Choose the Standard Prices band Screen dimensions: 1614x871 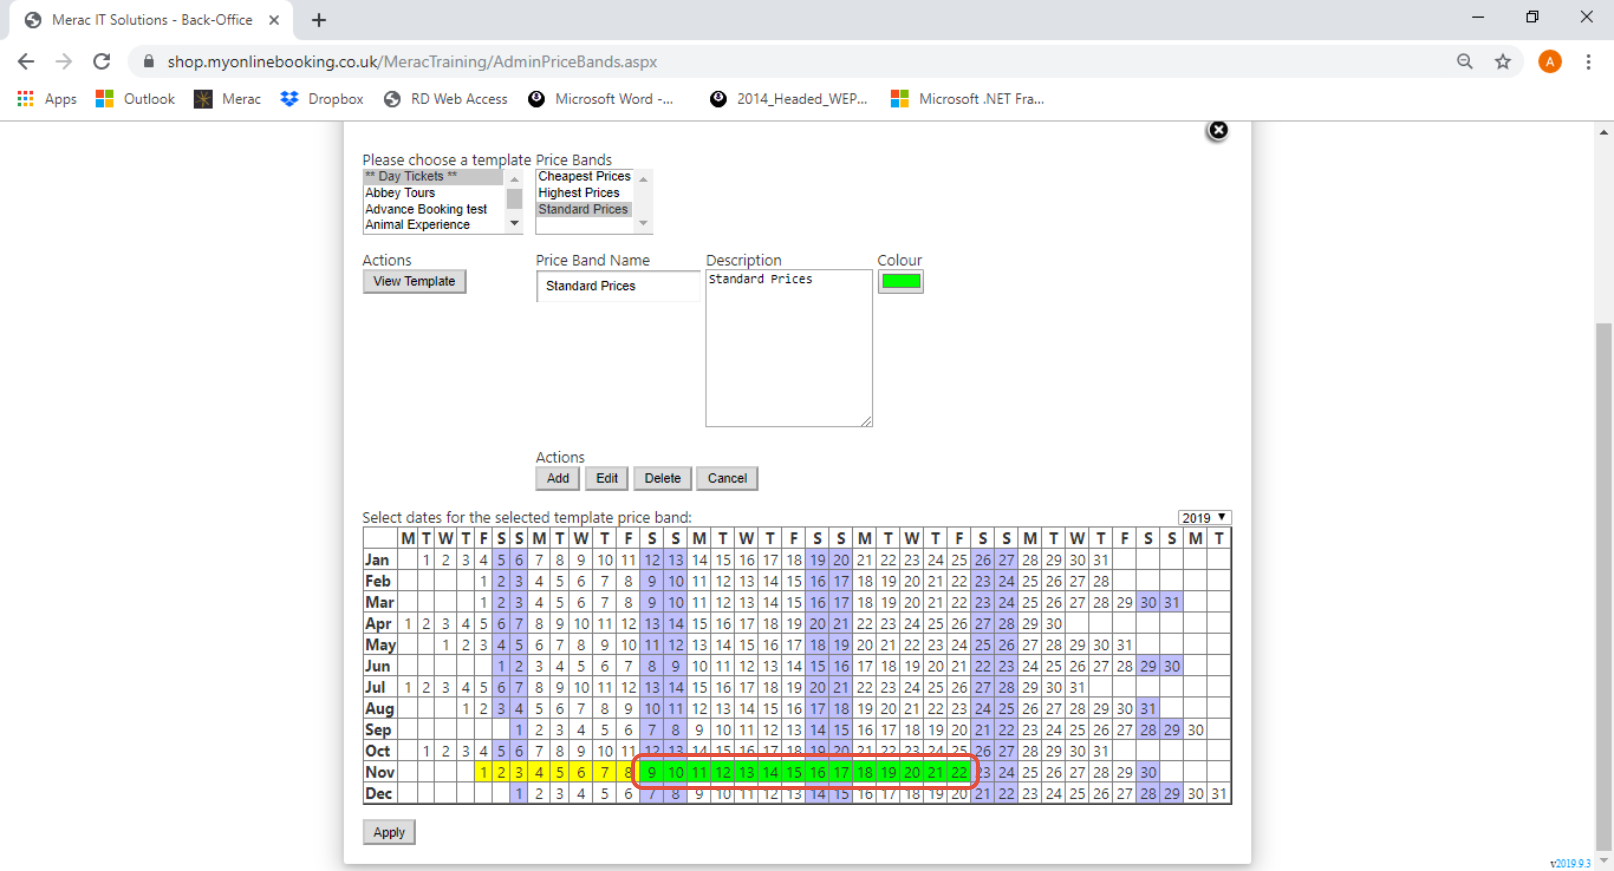[585, 210]
